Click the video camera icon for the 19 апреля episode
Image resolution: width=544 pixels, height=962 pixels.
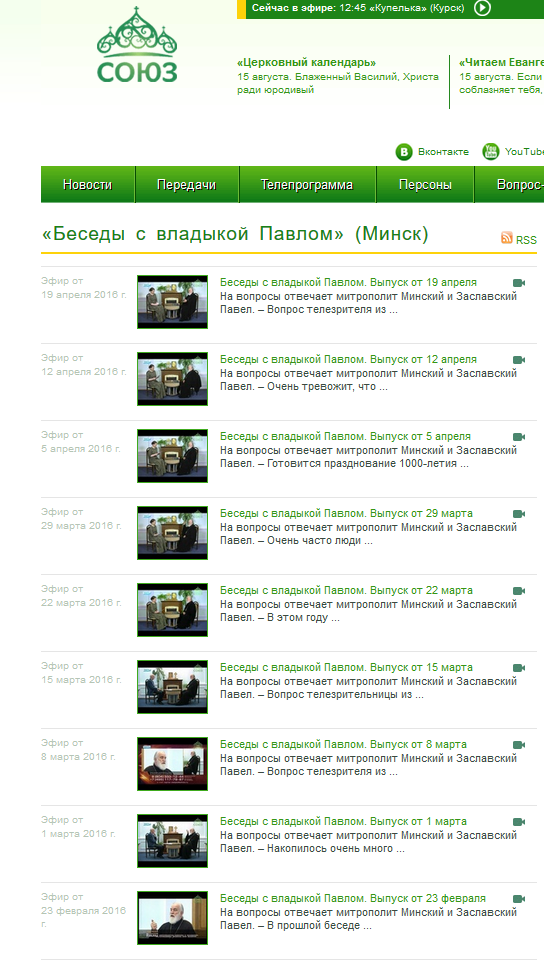point(519,283)
